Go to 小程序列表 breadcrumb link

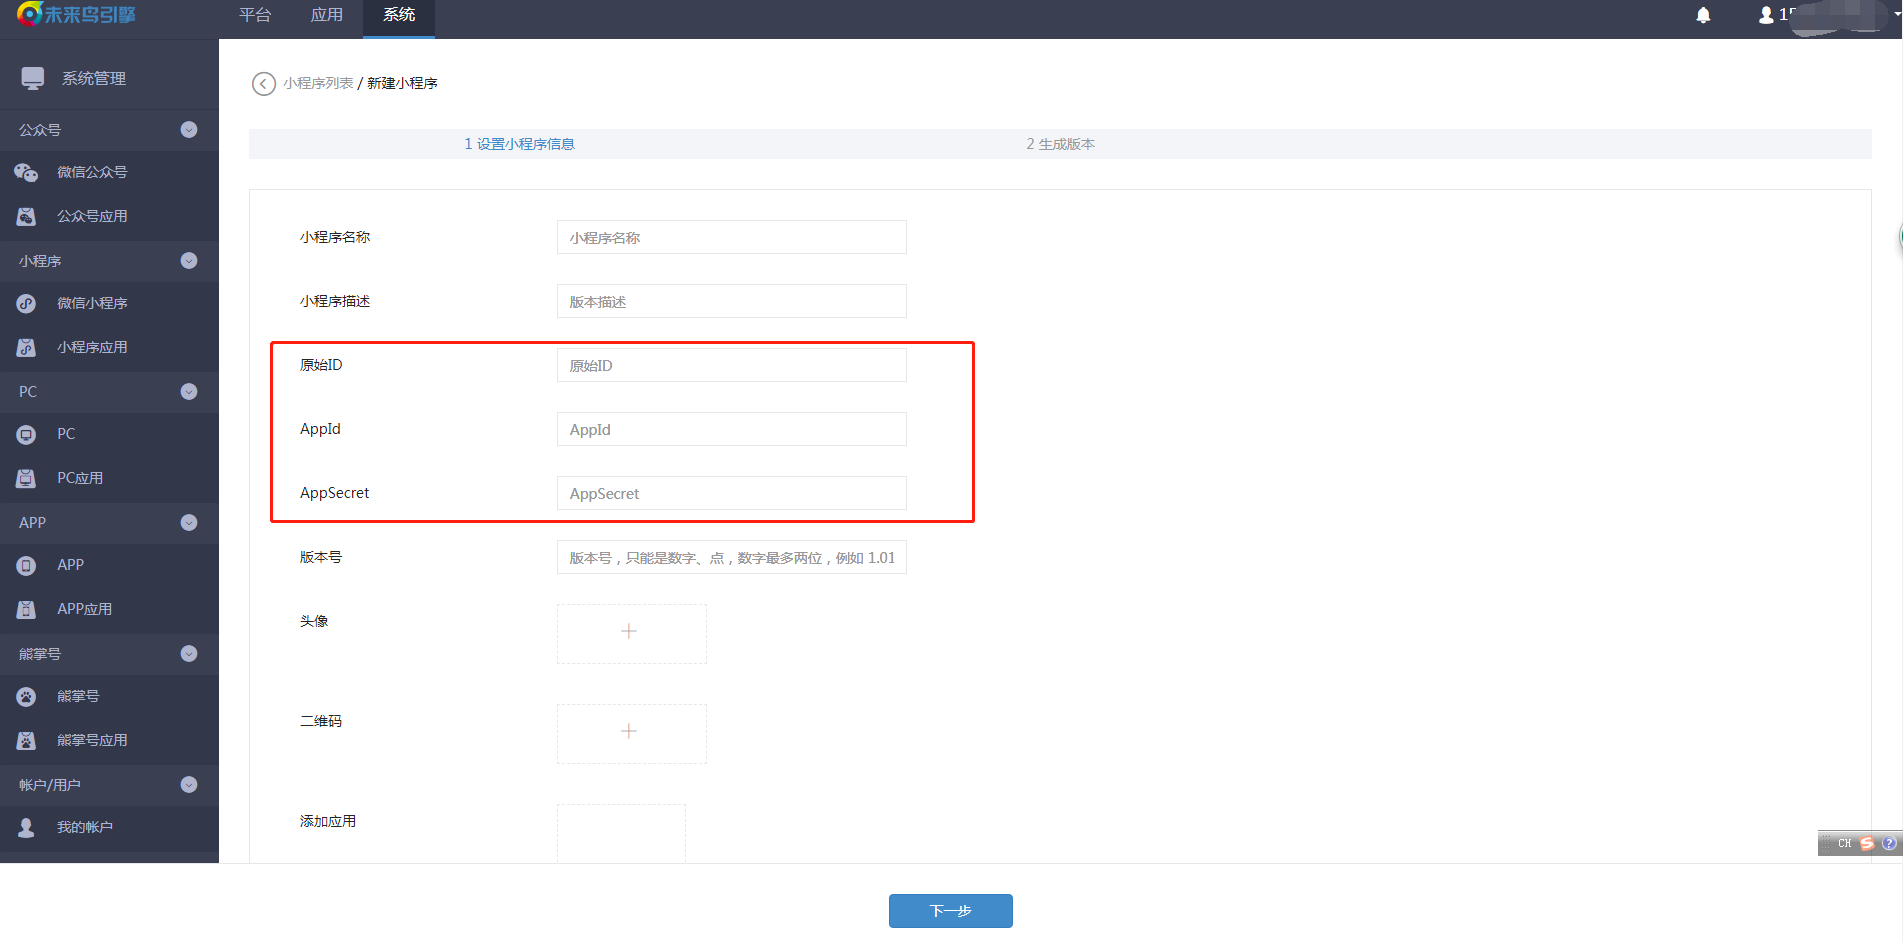pos(318,84)
